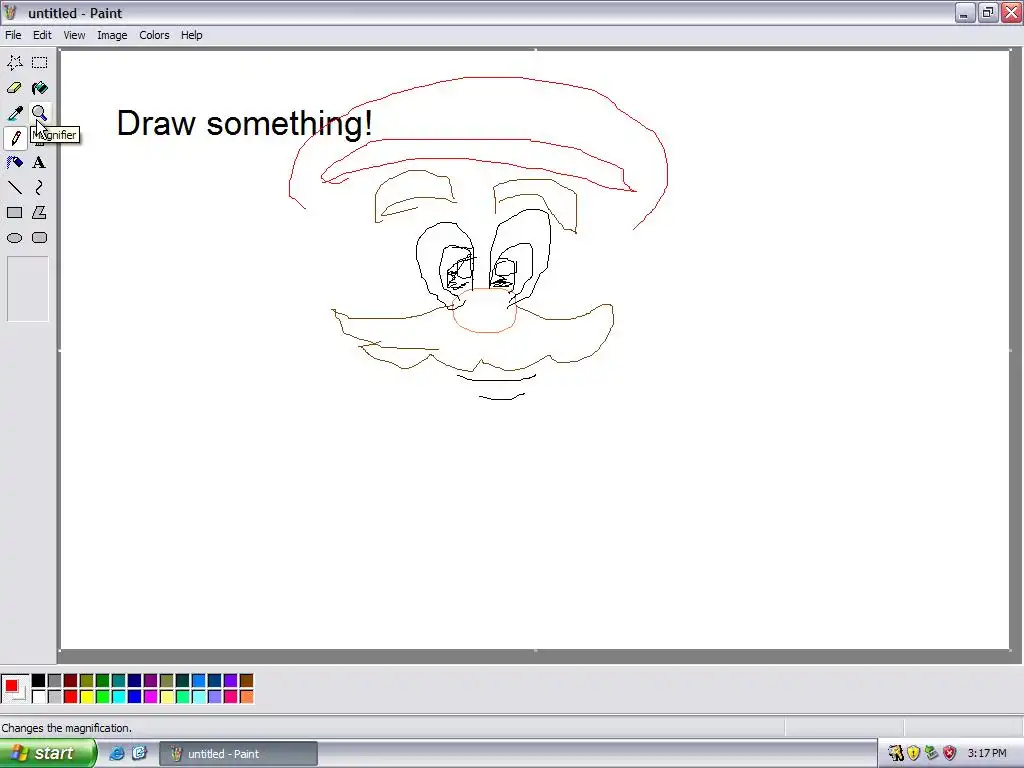The image size is (1024, 768).
Task: Choose the magenta swatch
Action: coord(151,697)
